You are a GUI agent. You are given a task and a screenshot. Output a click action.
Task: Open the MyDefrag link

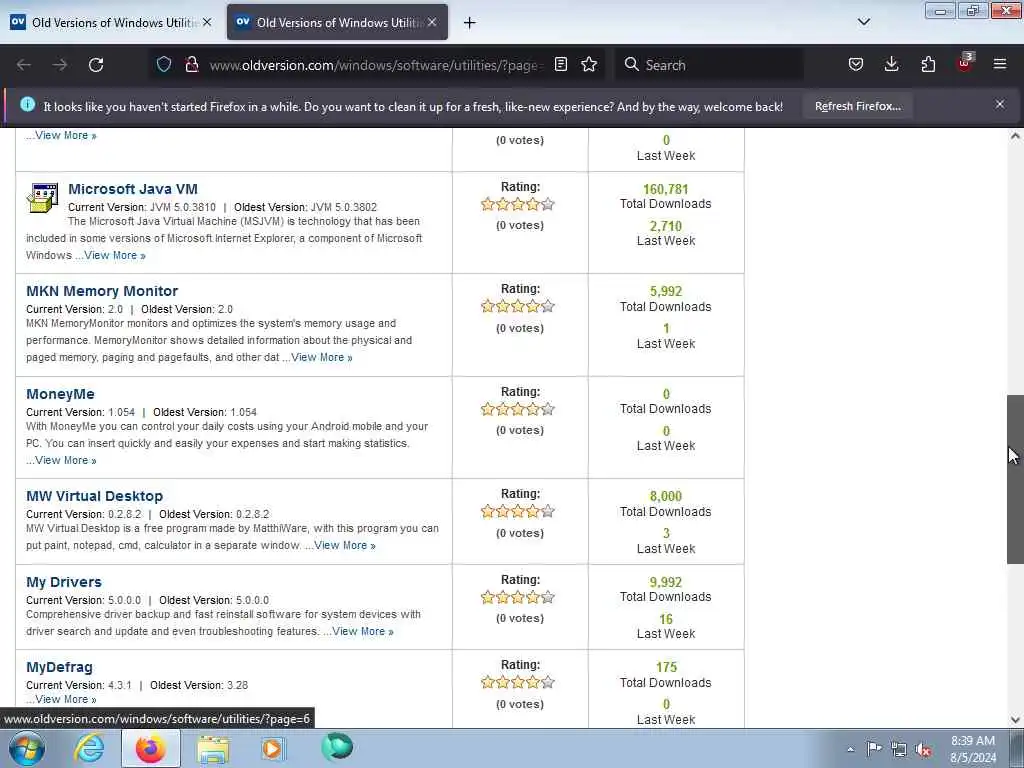click(x=59, y=667)
